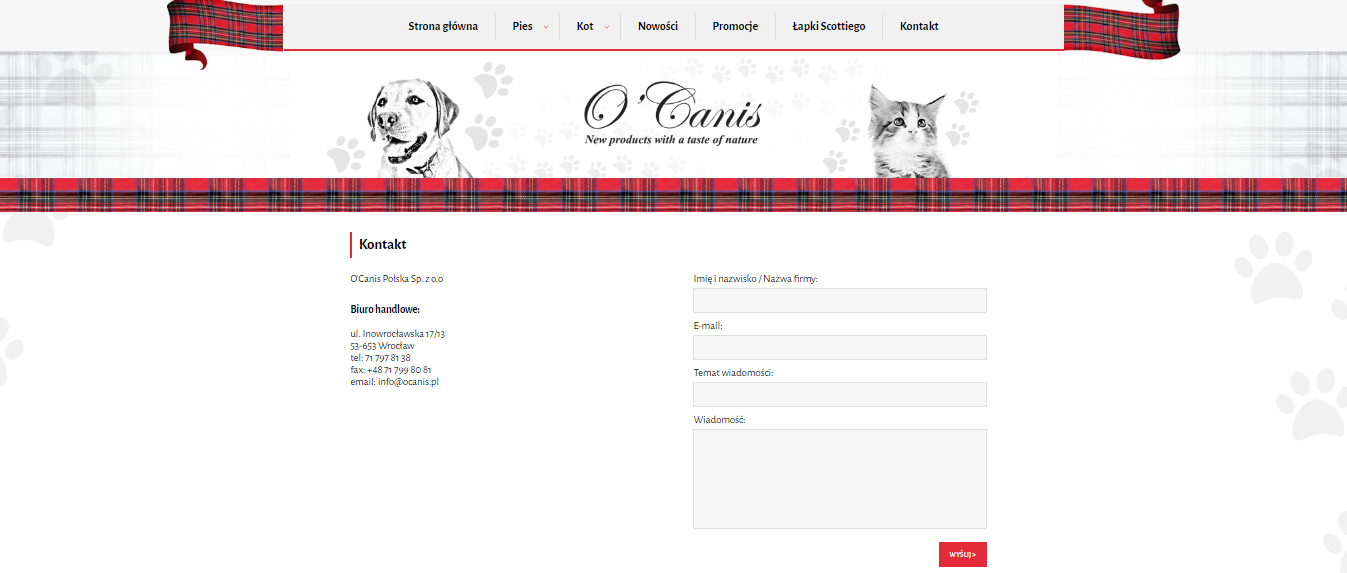Click into the E-mail input field
The image size is (1347, 573).
[x=840, y=347]
